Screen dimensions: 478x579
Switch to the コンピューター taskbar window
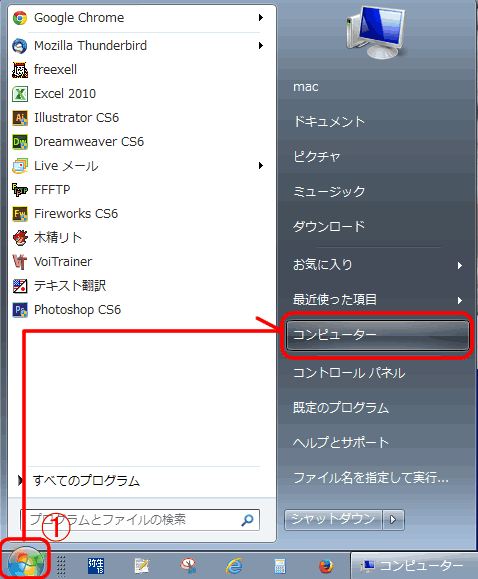(414, 566)
